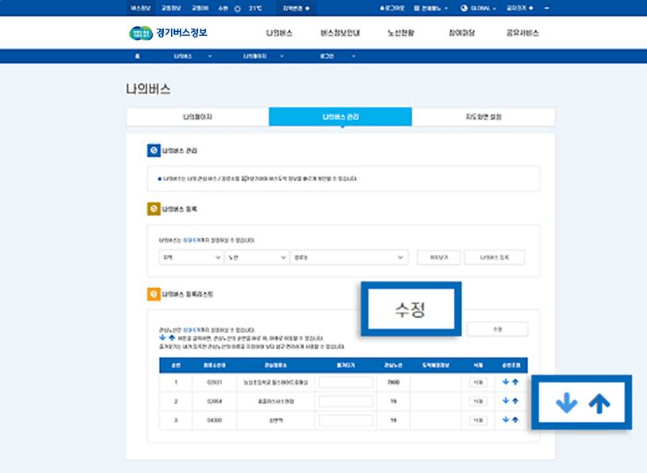Click the favorites input field in row 2
The width and height of the screenshot is (647, 473).
coord(346,401)
